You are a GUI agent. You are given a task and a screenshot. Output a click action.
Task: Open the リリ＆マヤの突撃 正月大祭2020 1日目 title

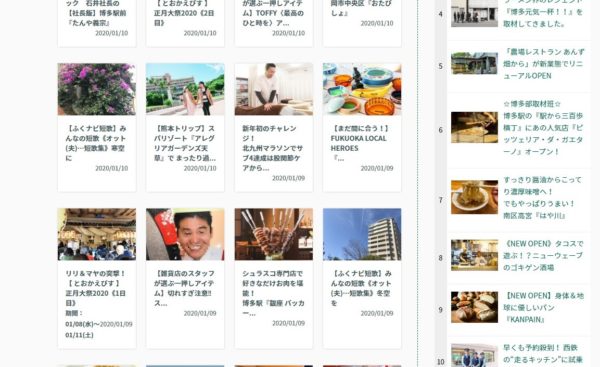96,288
